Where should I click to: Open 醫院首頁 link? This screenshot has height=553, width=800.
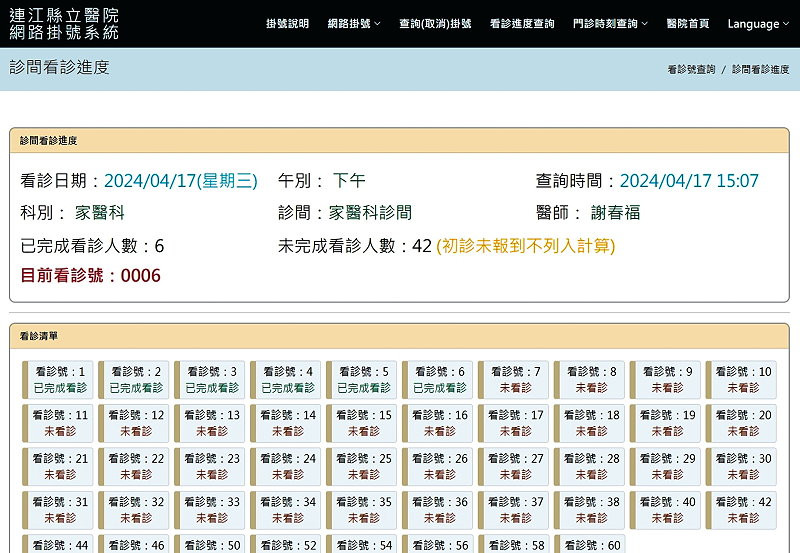pyautogui.click(x=688, y=23)
